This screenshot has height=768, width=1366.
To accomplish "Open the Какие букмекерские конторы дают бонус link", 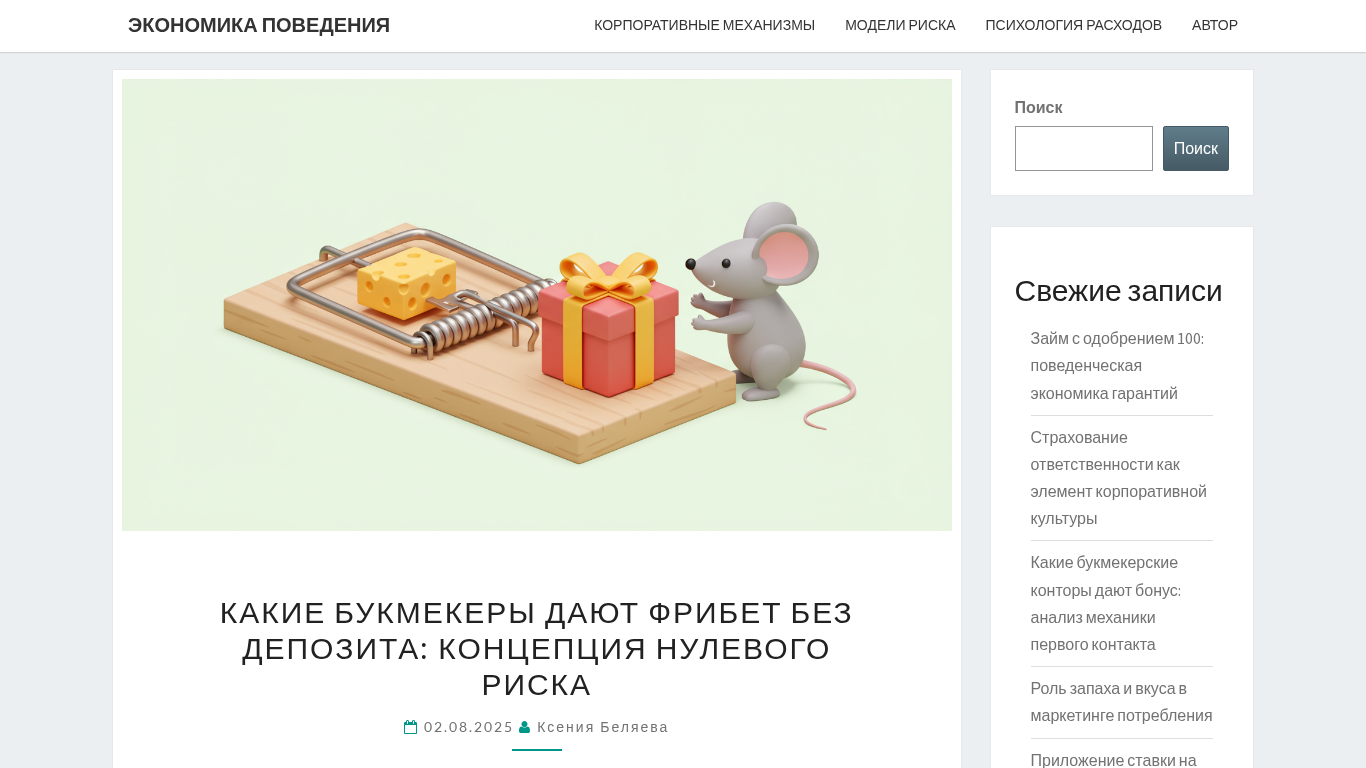I will [1106, 603].
